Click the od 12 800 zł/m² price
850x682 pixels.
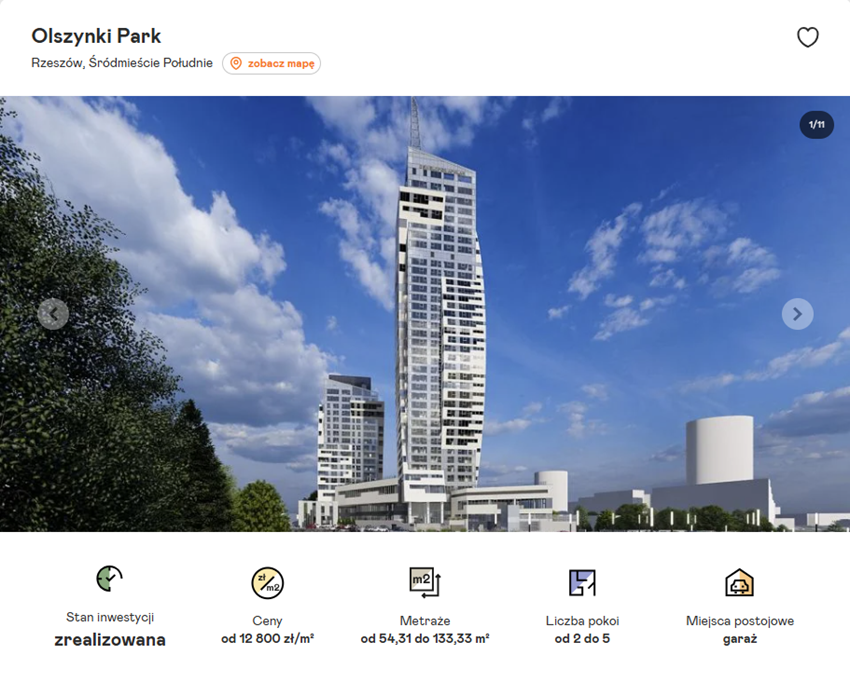(267, 639)
